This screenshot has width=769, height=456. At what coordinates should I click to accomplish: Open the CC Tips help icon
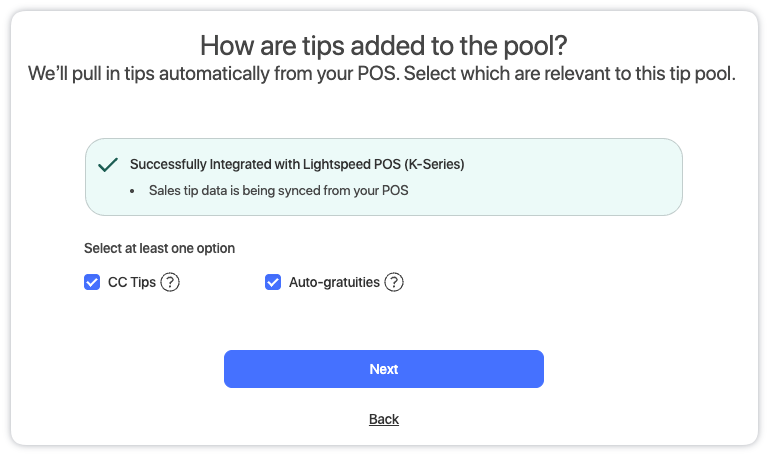click(170, 283)
